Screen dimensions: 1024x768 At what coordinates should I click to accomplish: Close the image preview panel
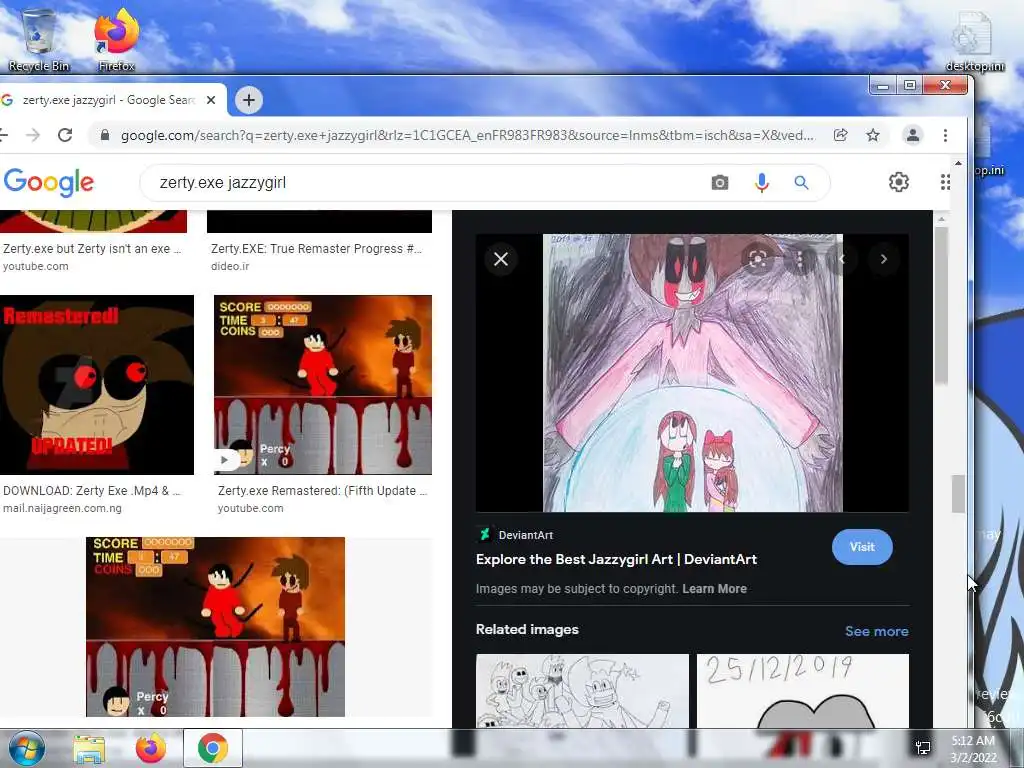pos(501,259)
